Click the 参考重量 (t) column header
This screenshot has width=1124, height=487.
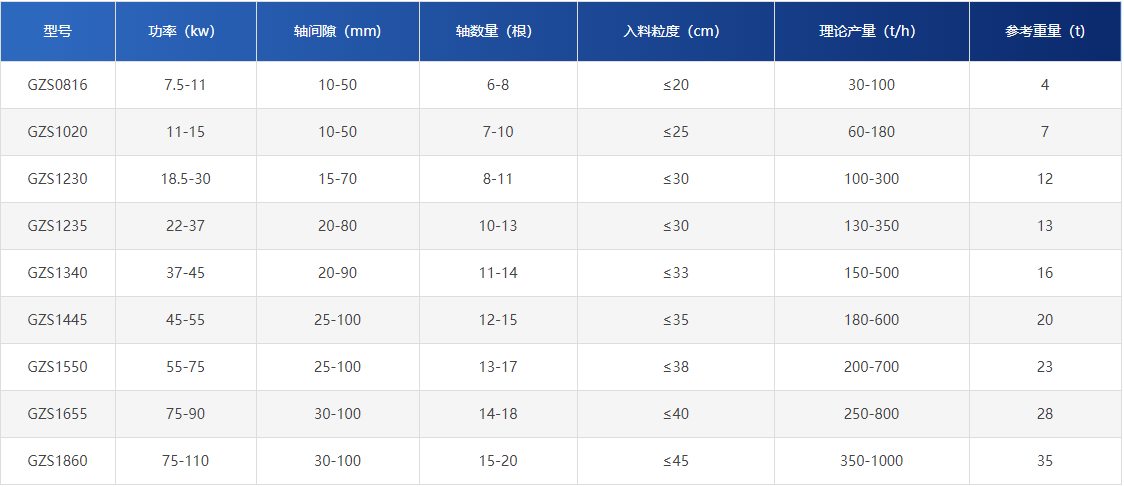[1045, 31]
